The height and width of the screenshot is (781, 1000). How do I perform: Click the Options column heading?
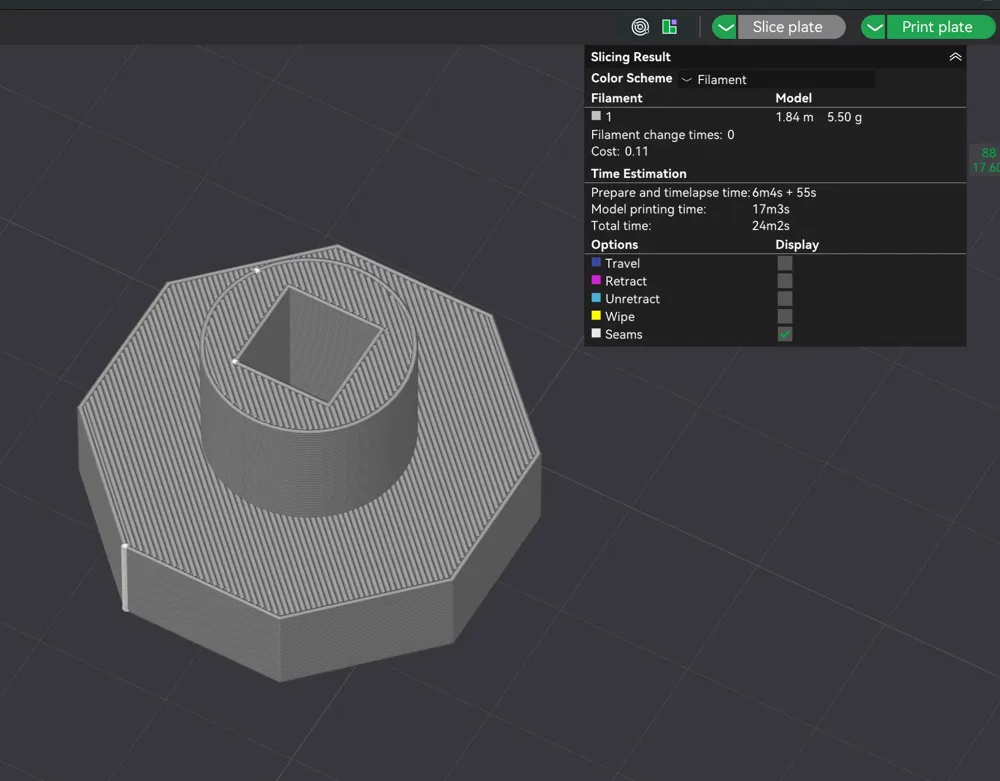click(x=614, y=245)
